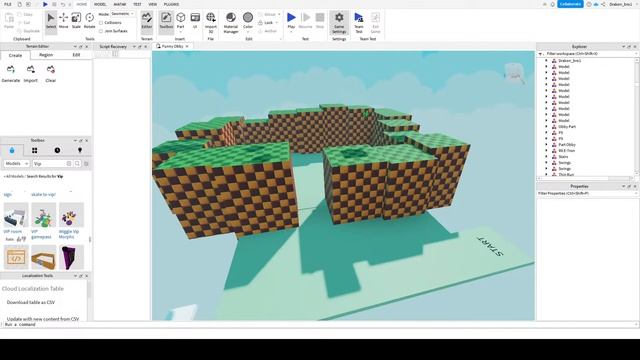Open the TEST ribbon tab
Viewport: 640px width, 360px height.
point(137,4)
